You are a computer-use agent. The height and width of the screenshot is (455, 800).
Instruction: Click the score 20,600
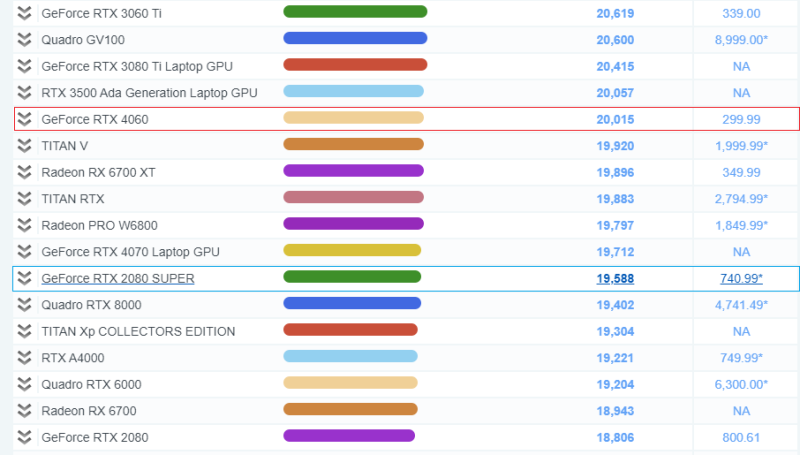(x=615, y=40)
